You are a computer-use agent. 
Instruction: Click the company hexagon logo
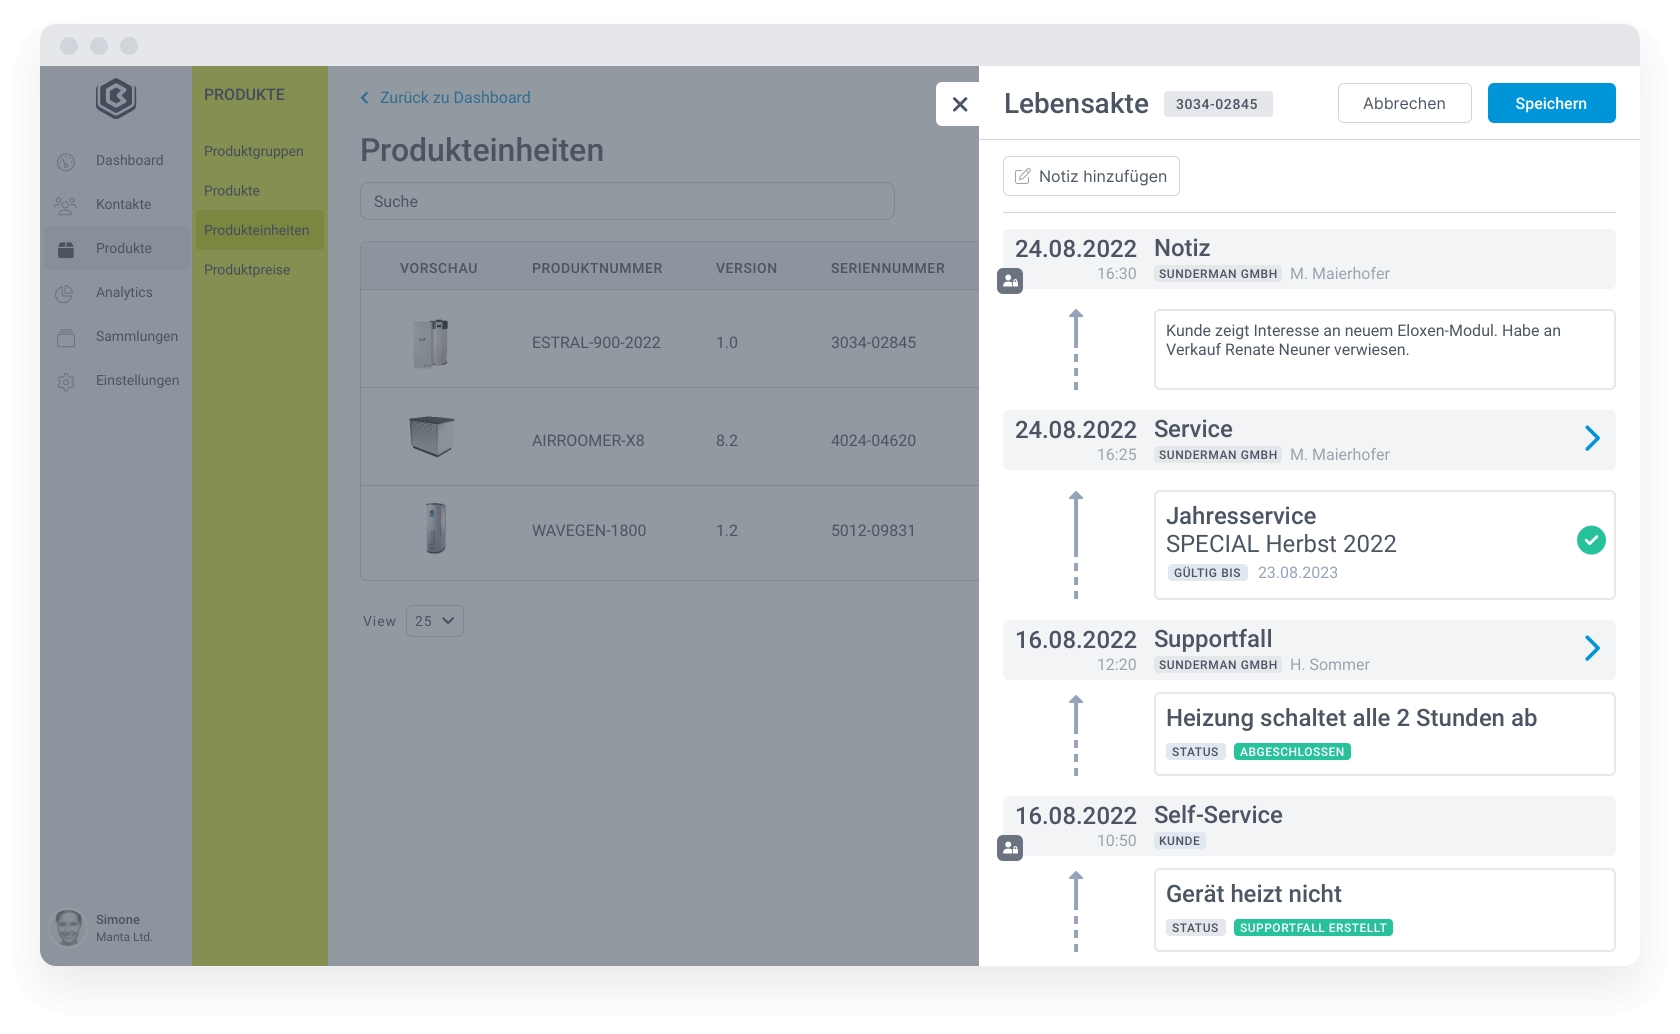coord(116,98)
